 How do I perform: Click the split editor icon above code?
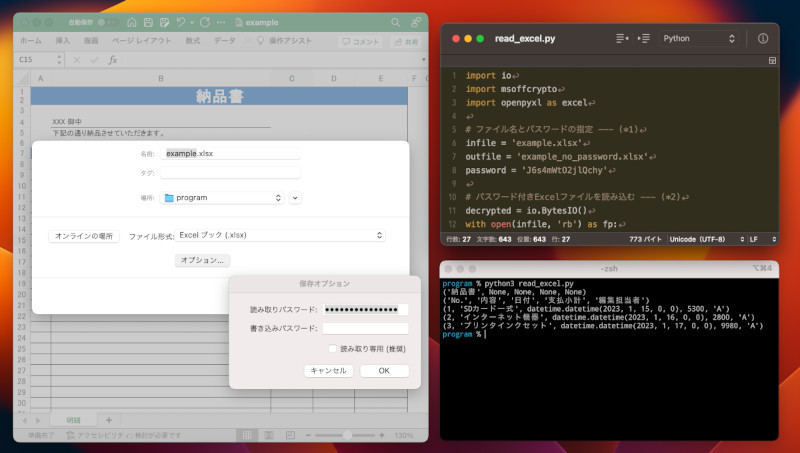point(771,61)
